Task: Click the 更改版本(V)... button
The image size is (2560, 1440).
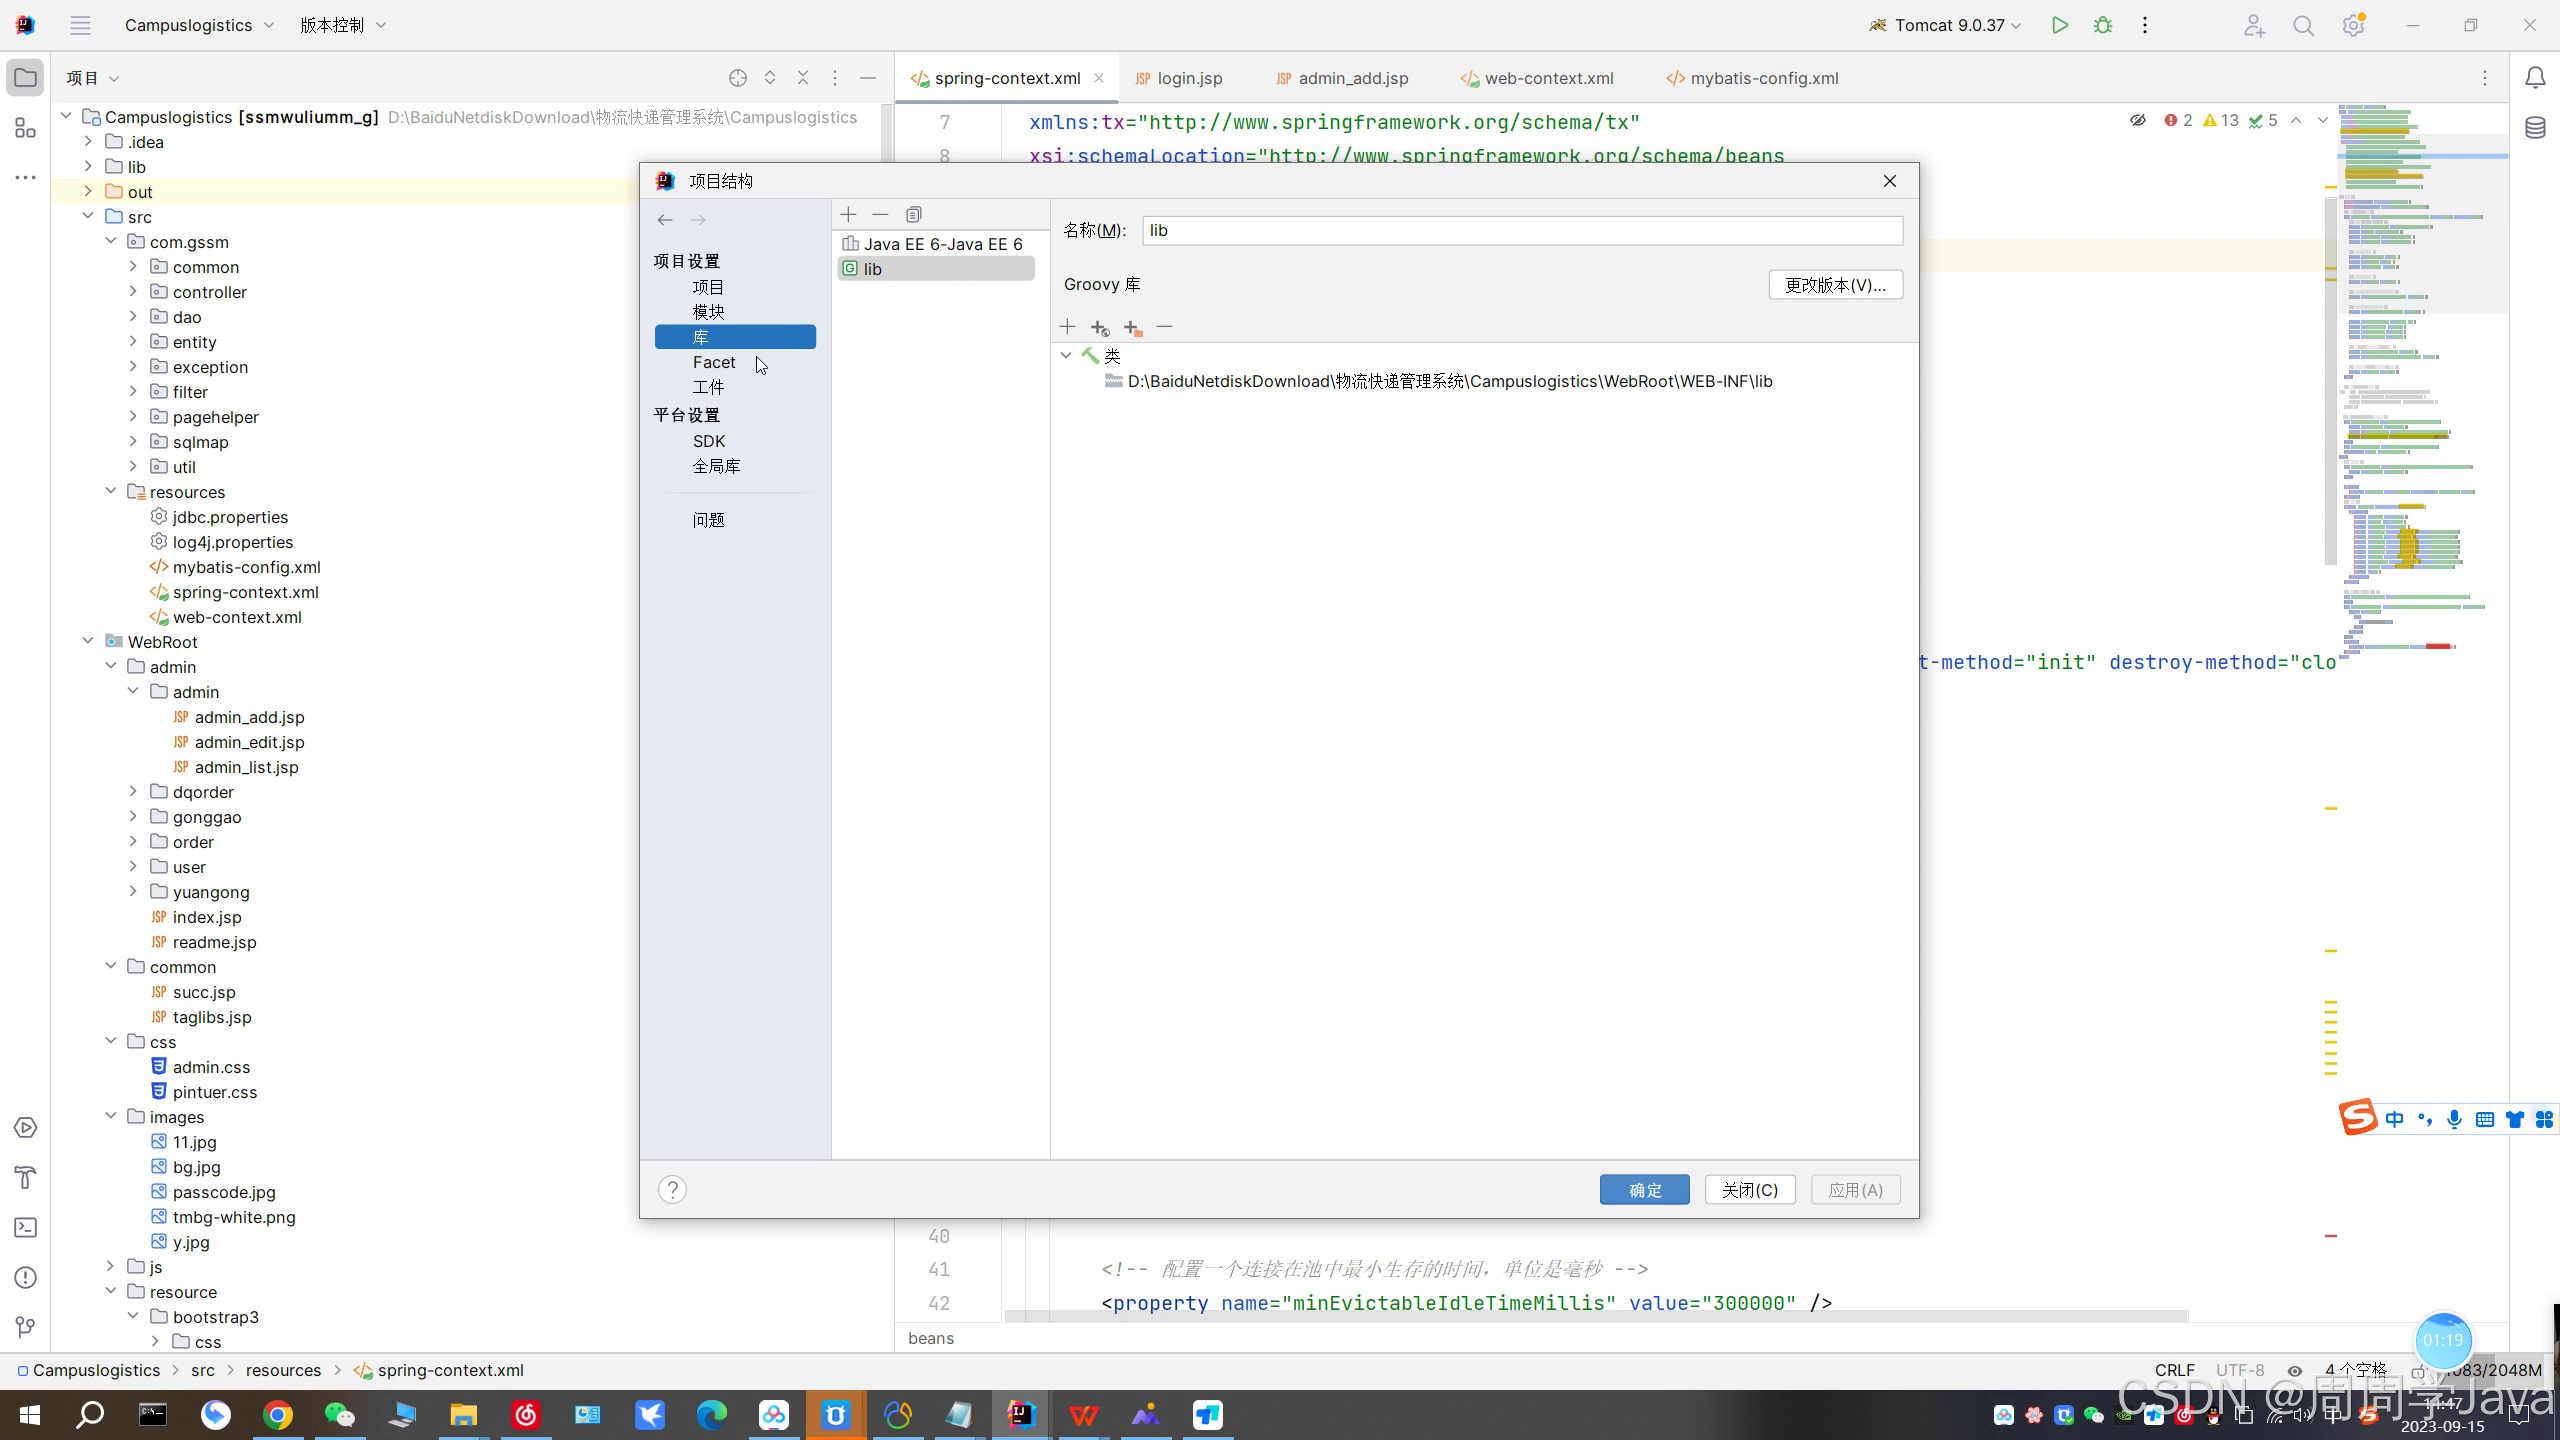Action: coord(1835,285)
